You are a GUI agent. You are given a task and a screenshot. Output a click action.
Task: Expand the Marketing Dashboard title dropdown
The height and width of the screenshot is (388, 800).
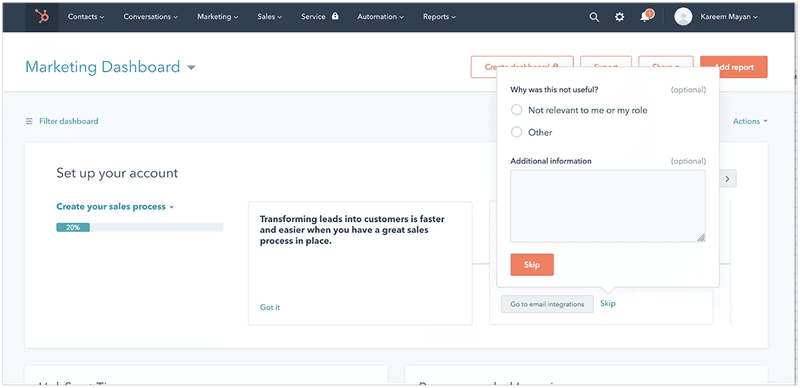(x=191, y=67)
